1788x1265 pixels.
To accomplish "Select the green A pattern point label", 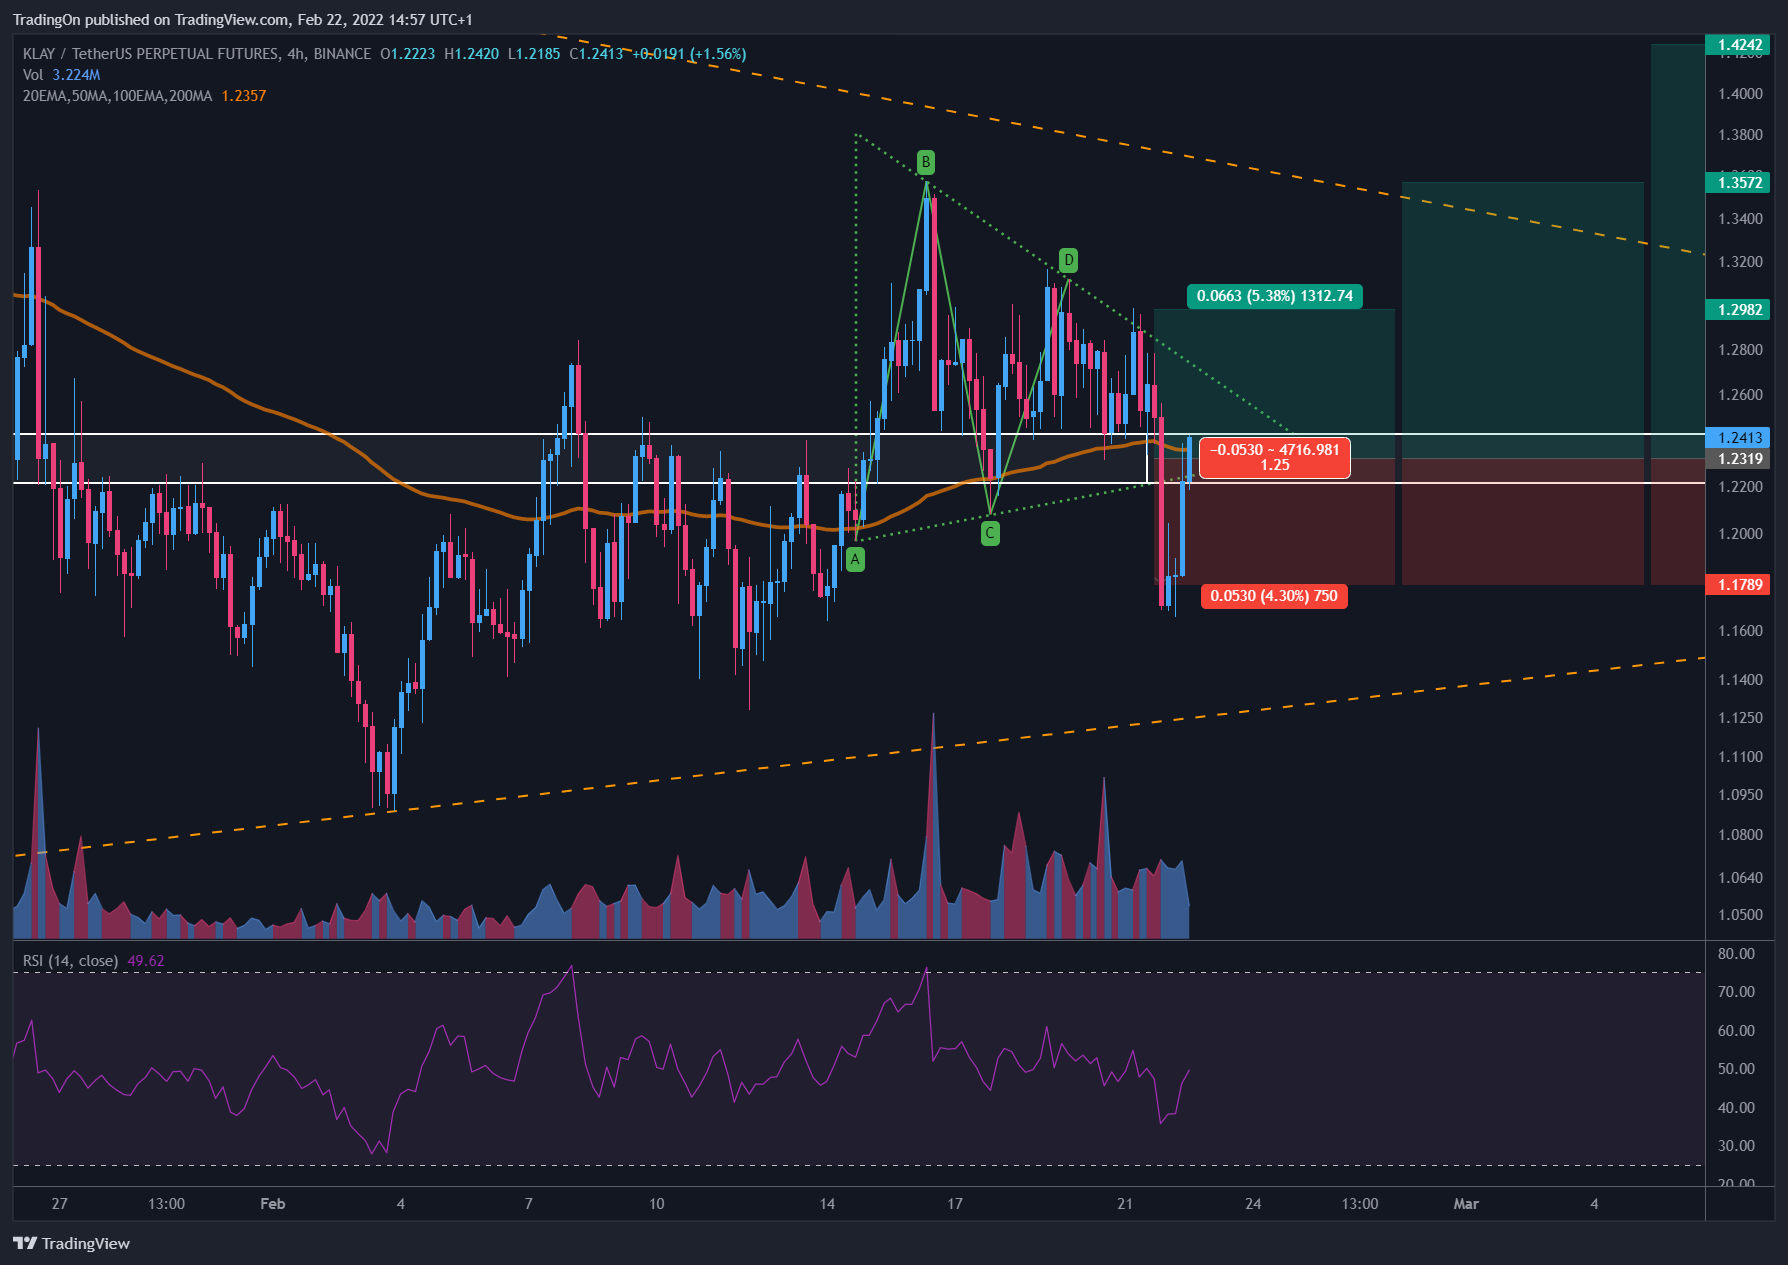I will [x=855, y=560].
